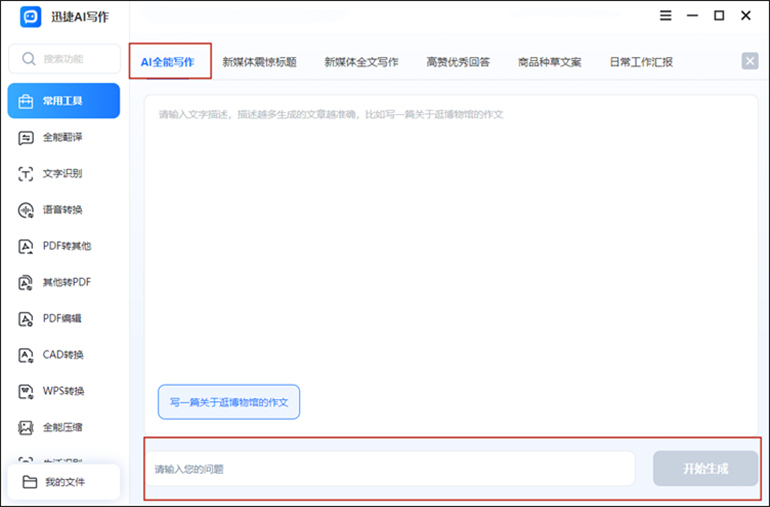Viewport: 770px width, 507px height.
Task: Click the 全能压缩 image compress icon
Action: click(26, 427)
